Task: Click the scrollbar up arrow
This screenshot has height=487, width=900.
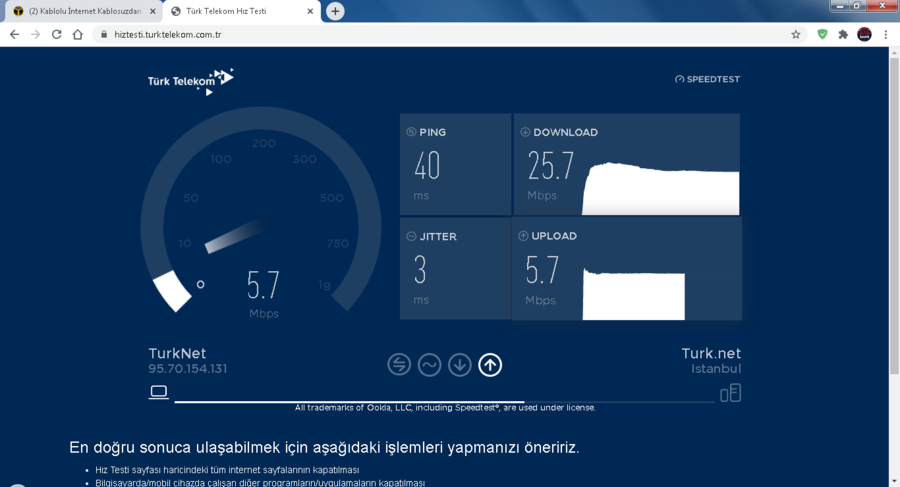Action: click(894, 52)
